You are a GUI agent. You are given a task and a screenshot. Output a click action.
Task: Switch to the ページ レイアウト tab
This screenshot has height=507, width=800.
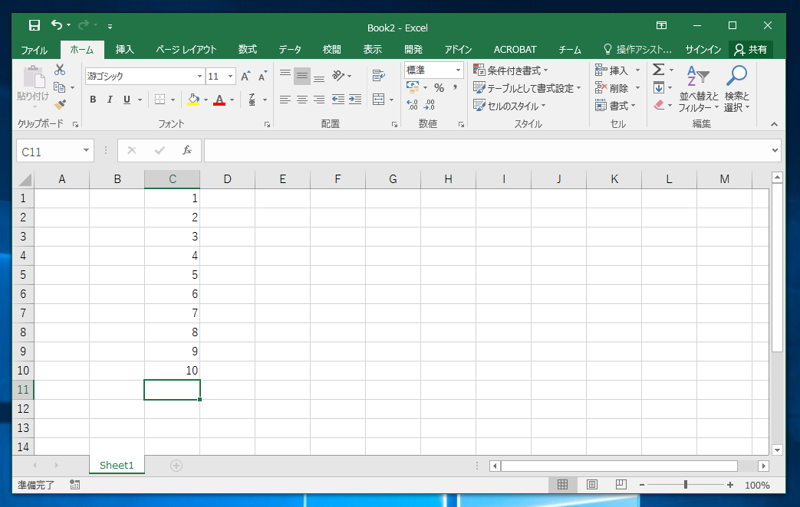tap(186, 49)
